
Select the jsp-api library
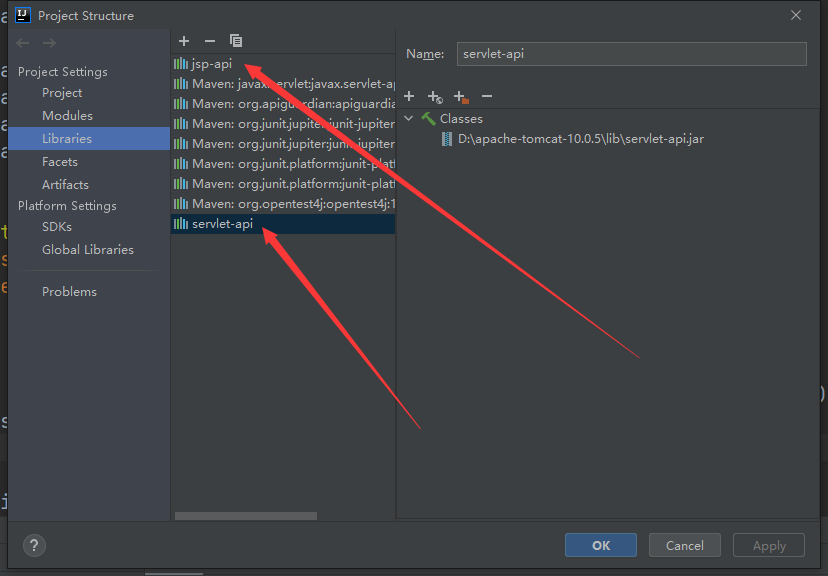tap(283, 64)
